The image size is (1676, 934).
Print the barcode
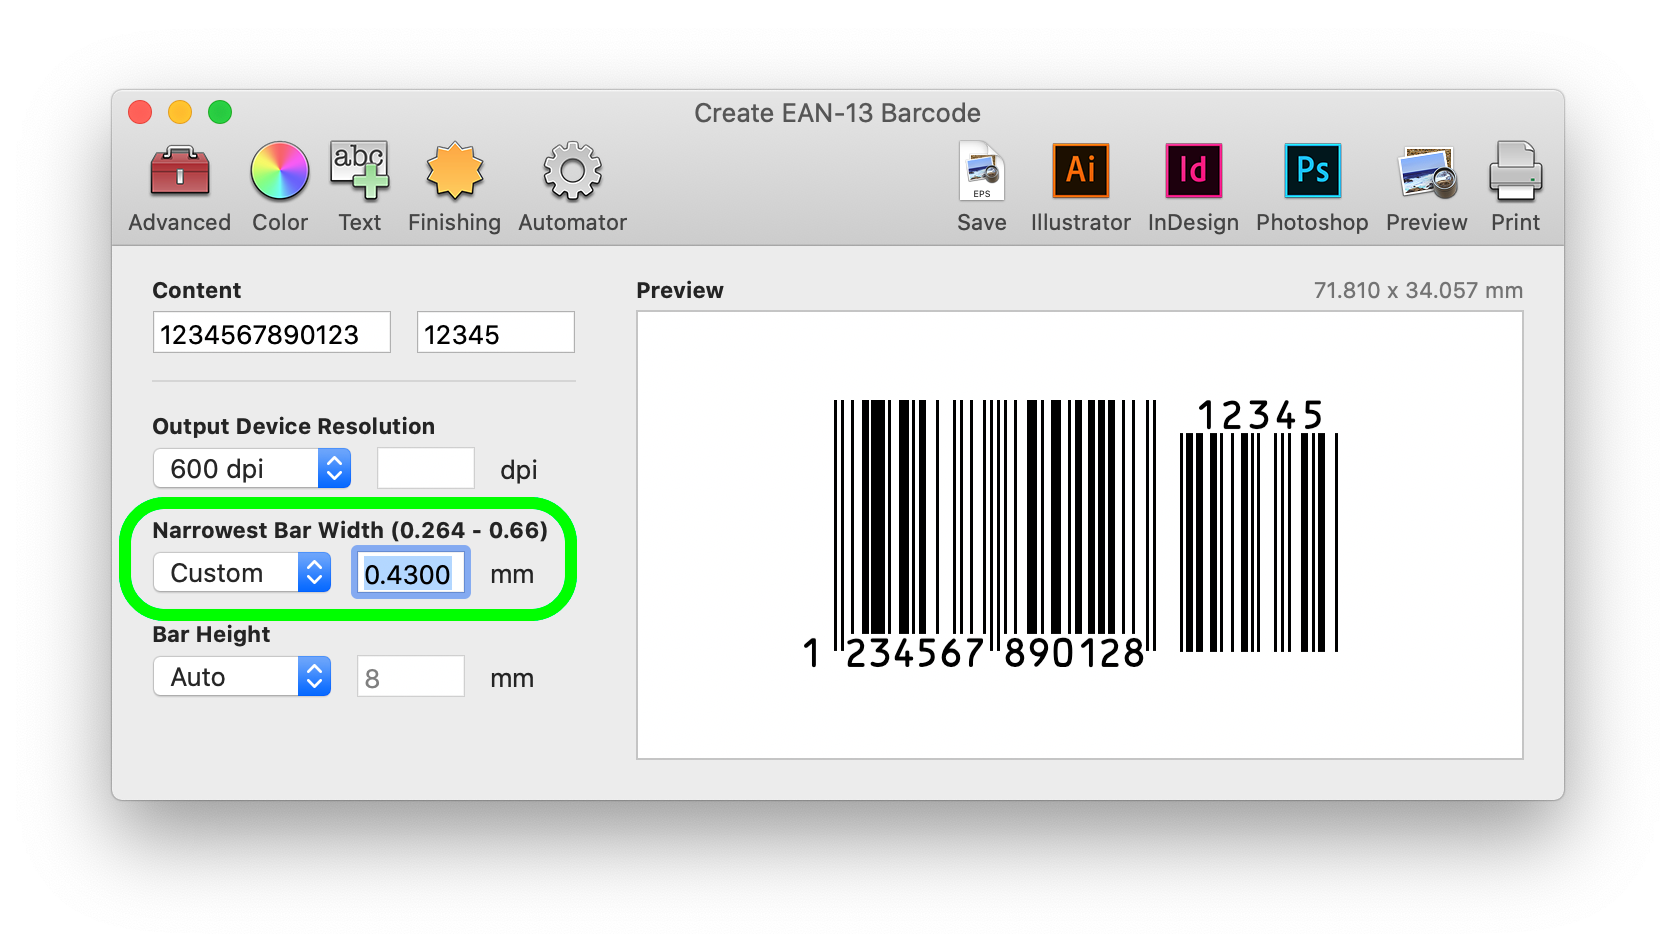coord(1515,187)
